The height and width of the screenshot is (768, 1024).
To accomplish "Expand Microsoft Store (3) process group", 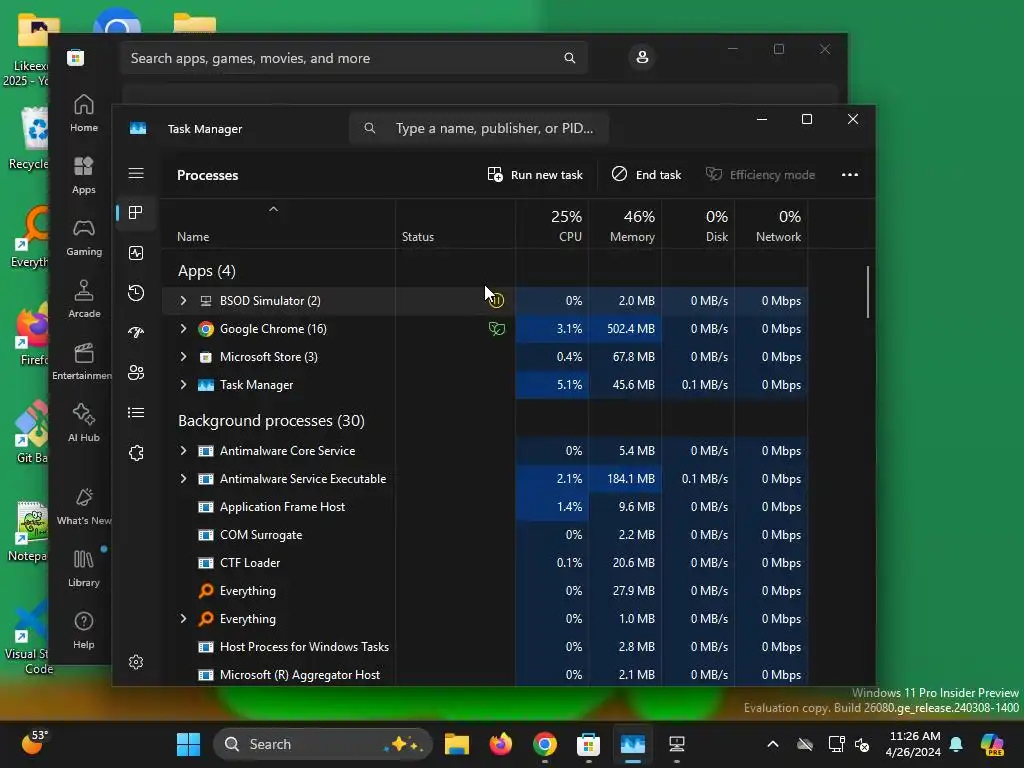I will click(184, 357).
